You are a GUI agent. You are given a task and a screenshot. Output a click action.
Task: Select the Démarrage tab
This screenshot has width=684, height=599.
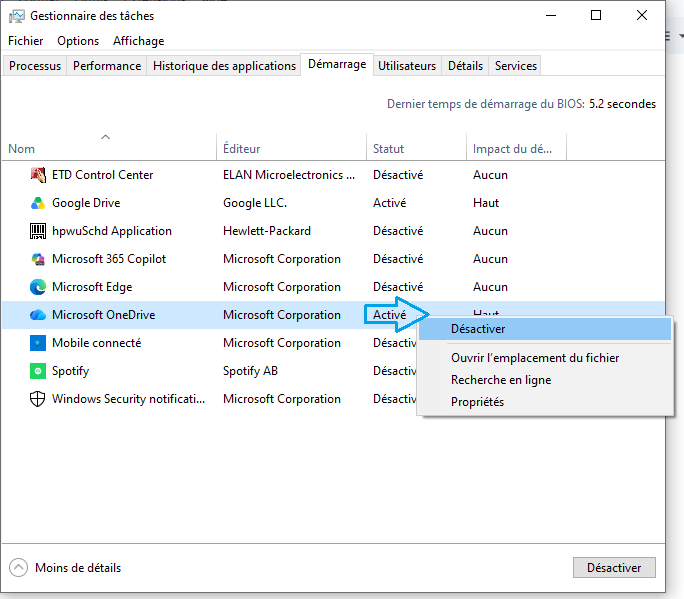point(337,64)
